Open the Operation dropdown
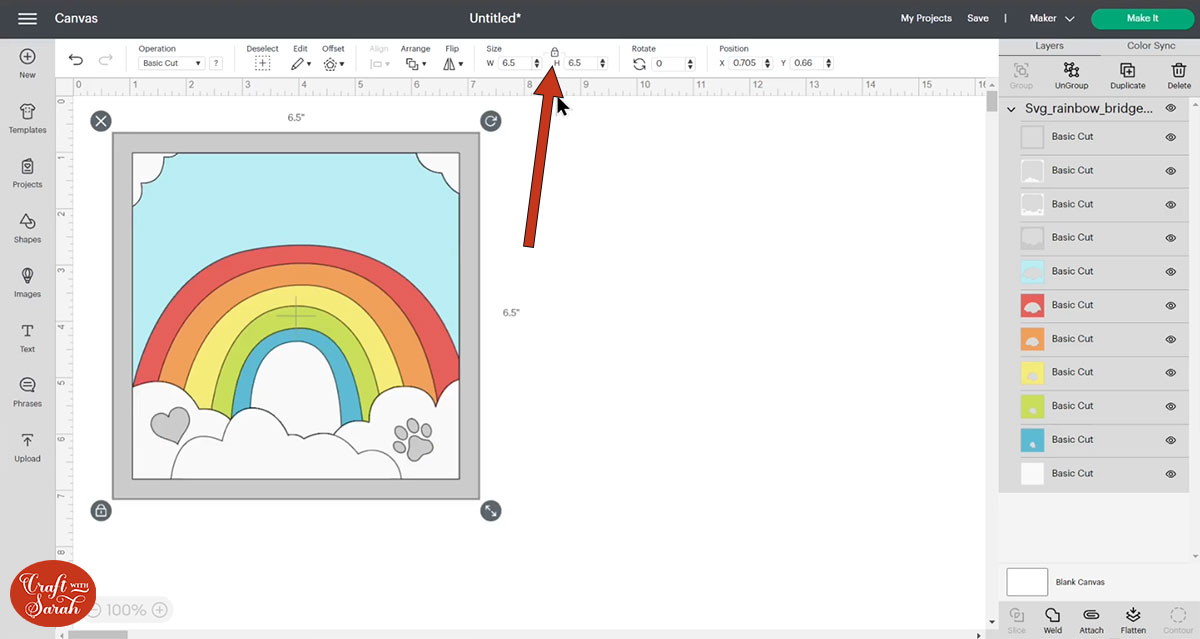Screen dimensions: 1200x639 pos(172,62)
